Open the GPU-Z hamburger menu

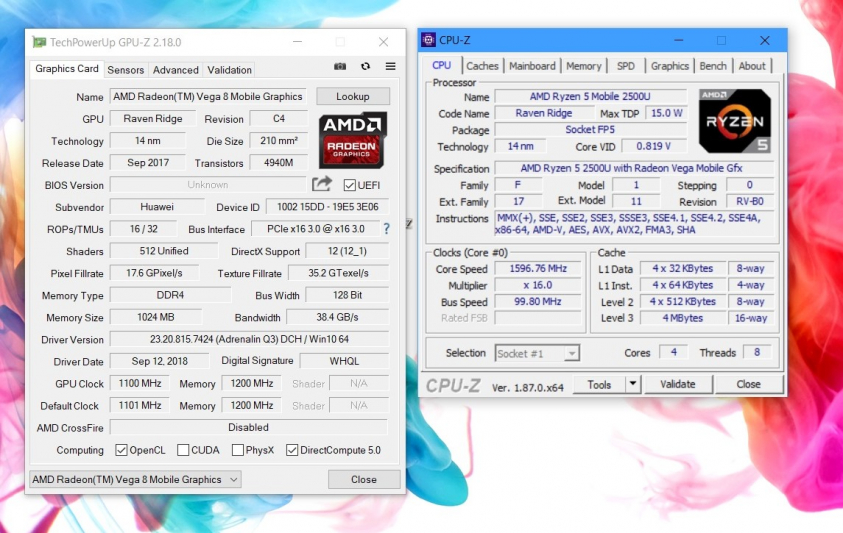click(x=390, y=67)
